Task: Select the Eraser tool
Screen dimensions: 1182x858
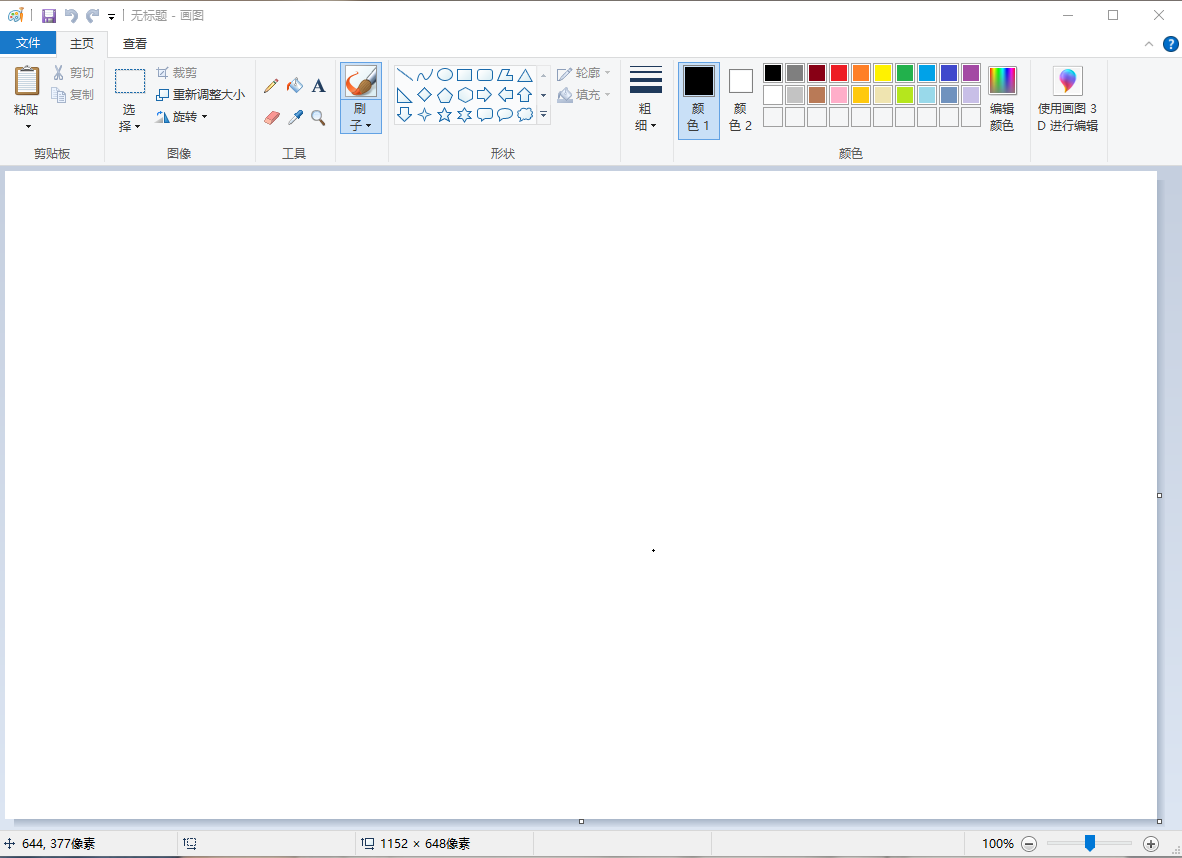Action: click(x=271, y=118)
